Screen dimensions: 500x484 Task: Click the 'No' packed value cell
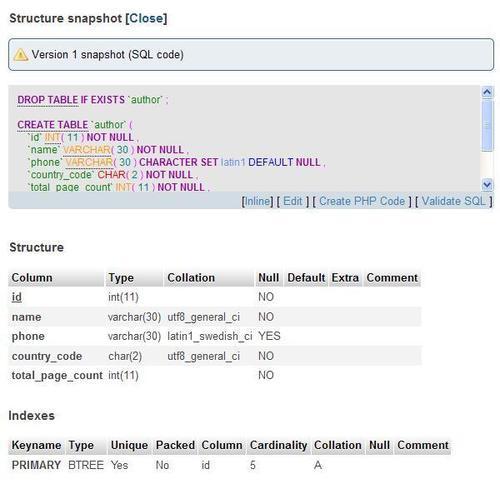click(162, 465)
